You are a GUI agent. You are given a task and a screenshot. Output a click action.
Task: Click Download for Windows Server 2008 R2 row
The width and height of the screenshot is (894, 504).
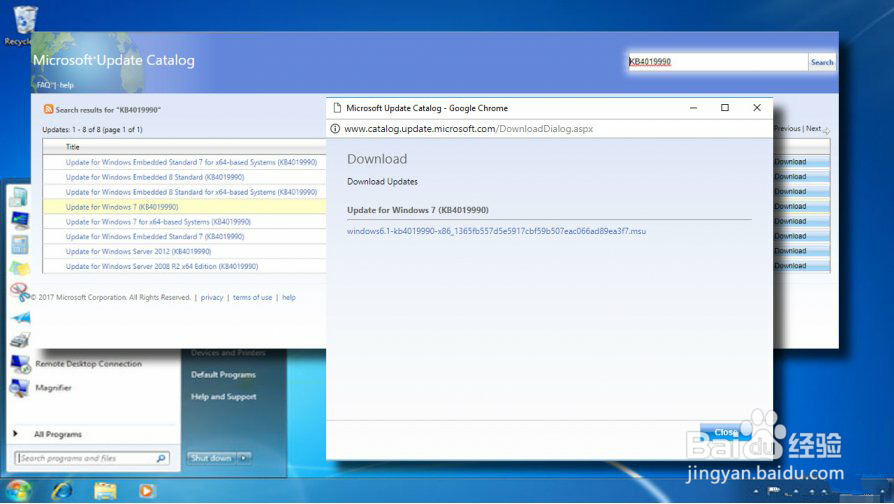point(800,266)
